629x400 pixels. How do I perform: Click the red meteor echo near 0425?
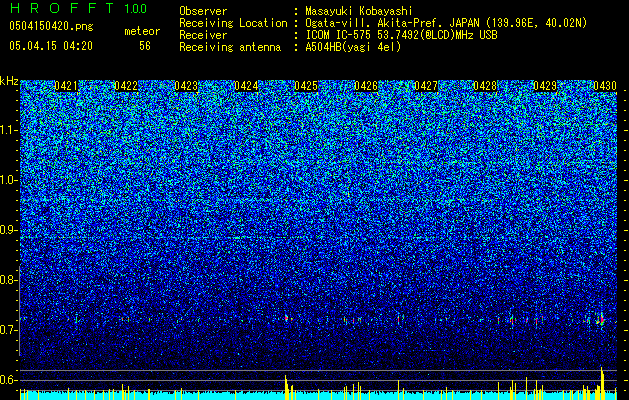tap(286, 318)
